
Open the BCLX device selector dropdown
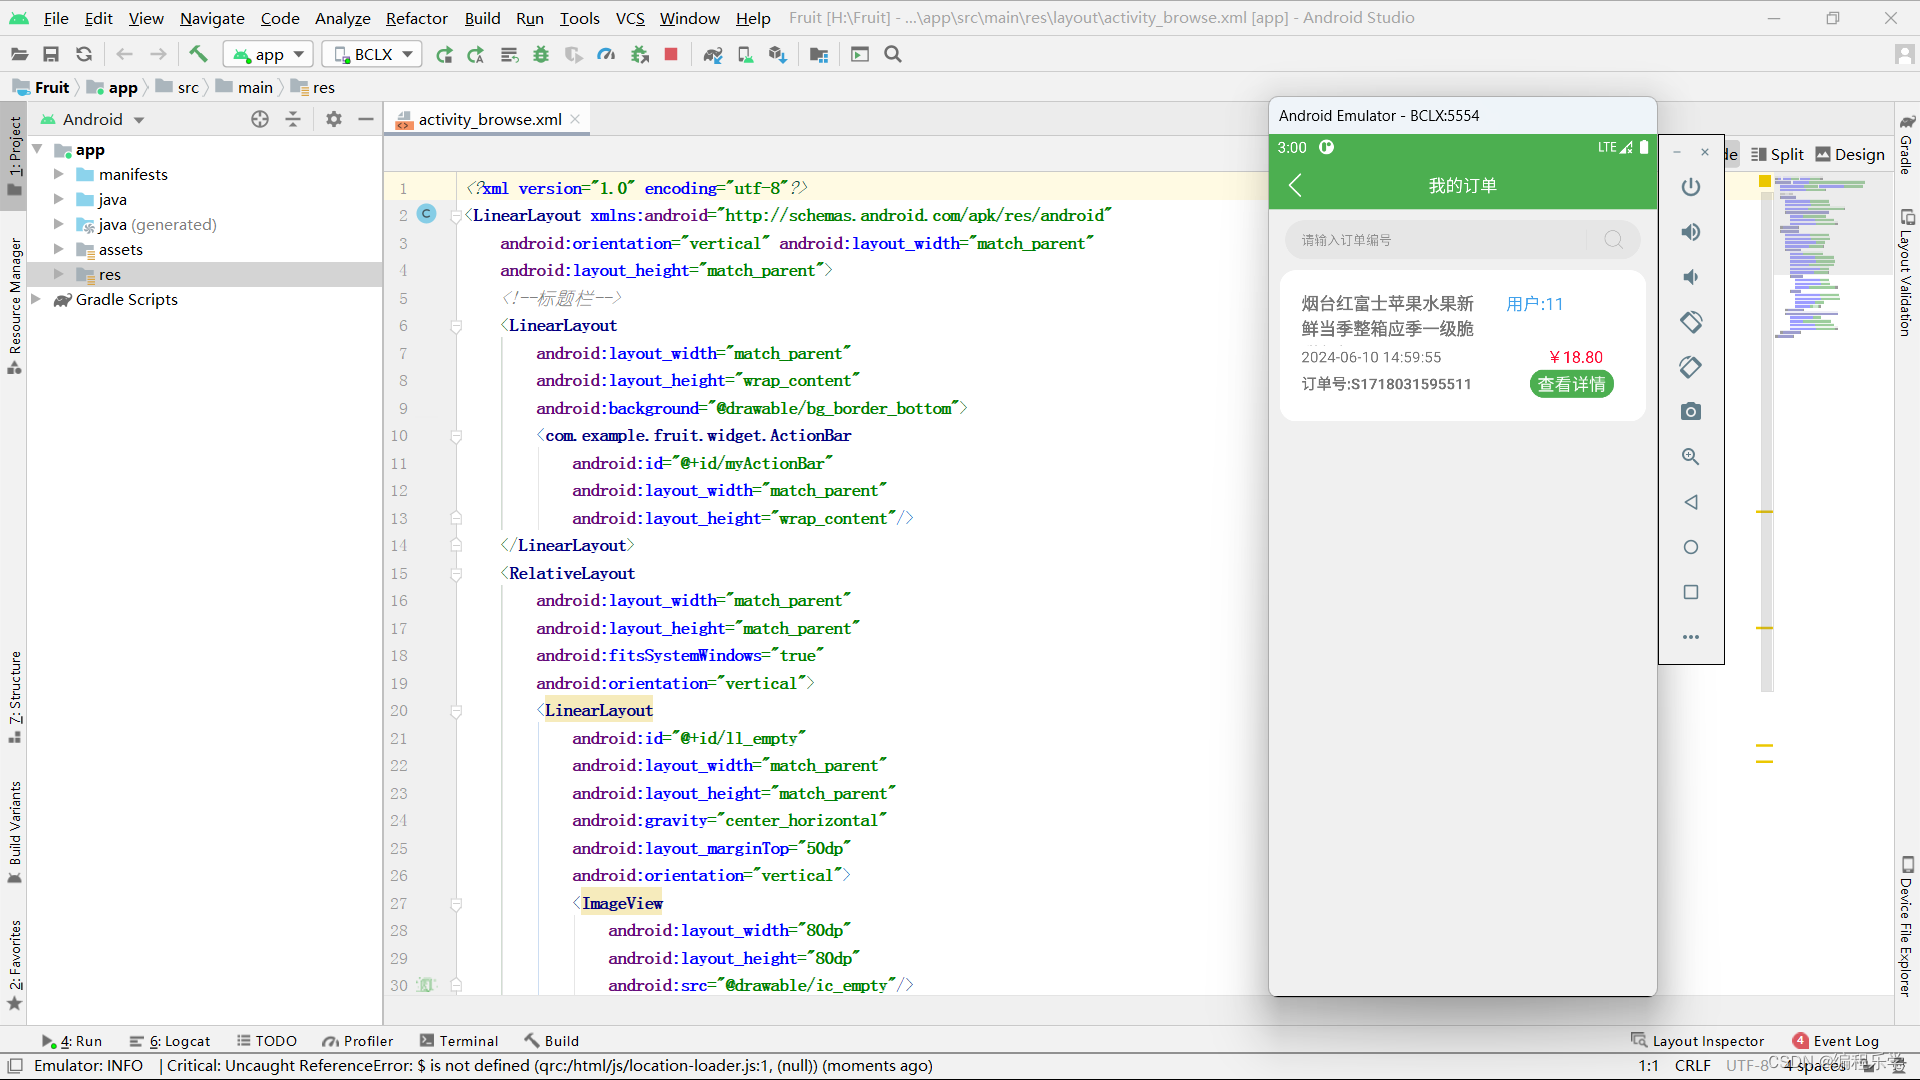coord(372,54)
